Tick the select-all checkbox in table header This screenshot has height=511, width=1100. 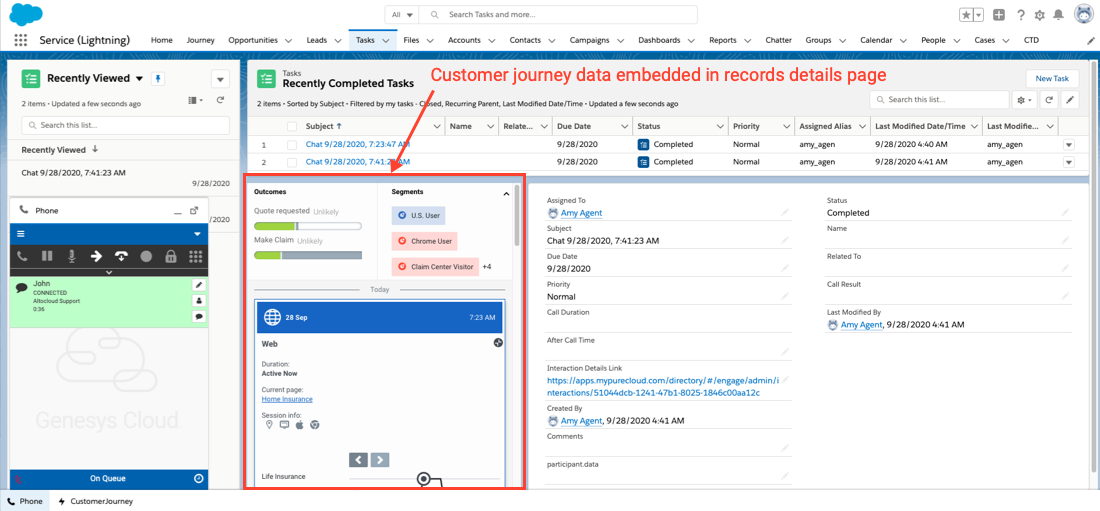292,126
